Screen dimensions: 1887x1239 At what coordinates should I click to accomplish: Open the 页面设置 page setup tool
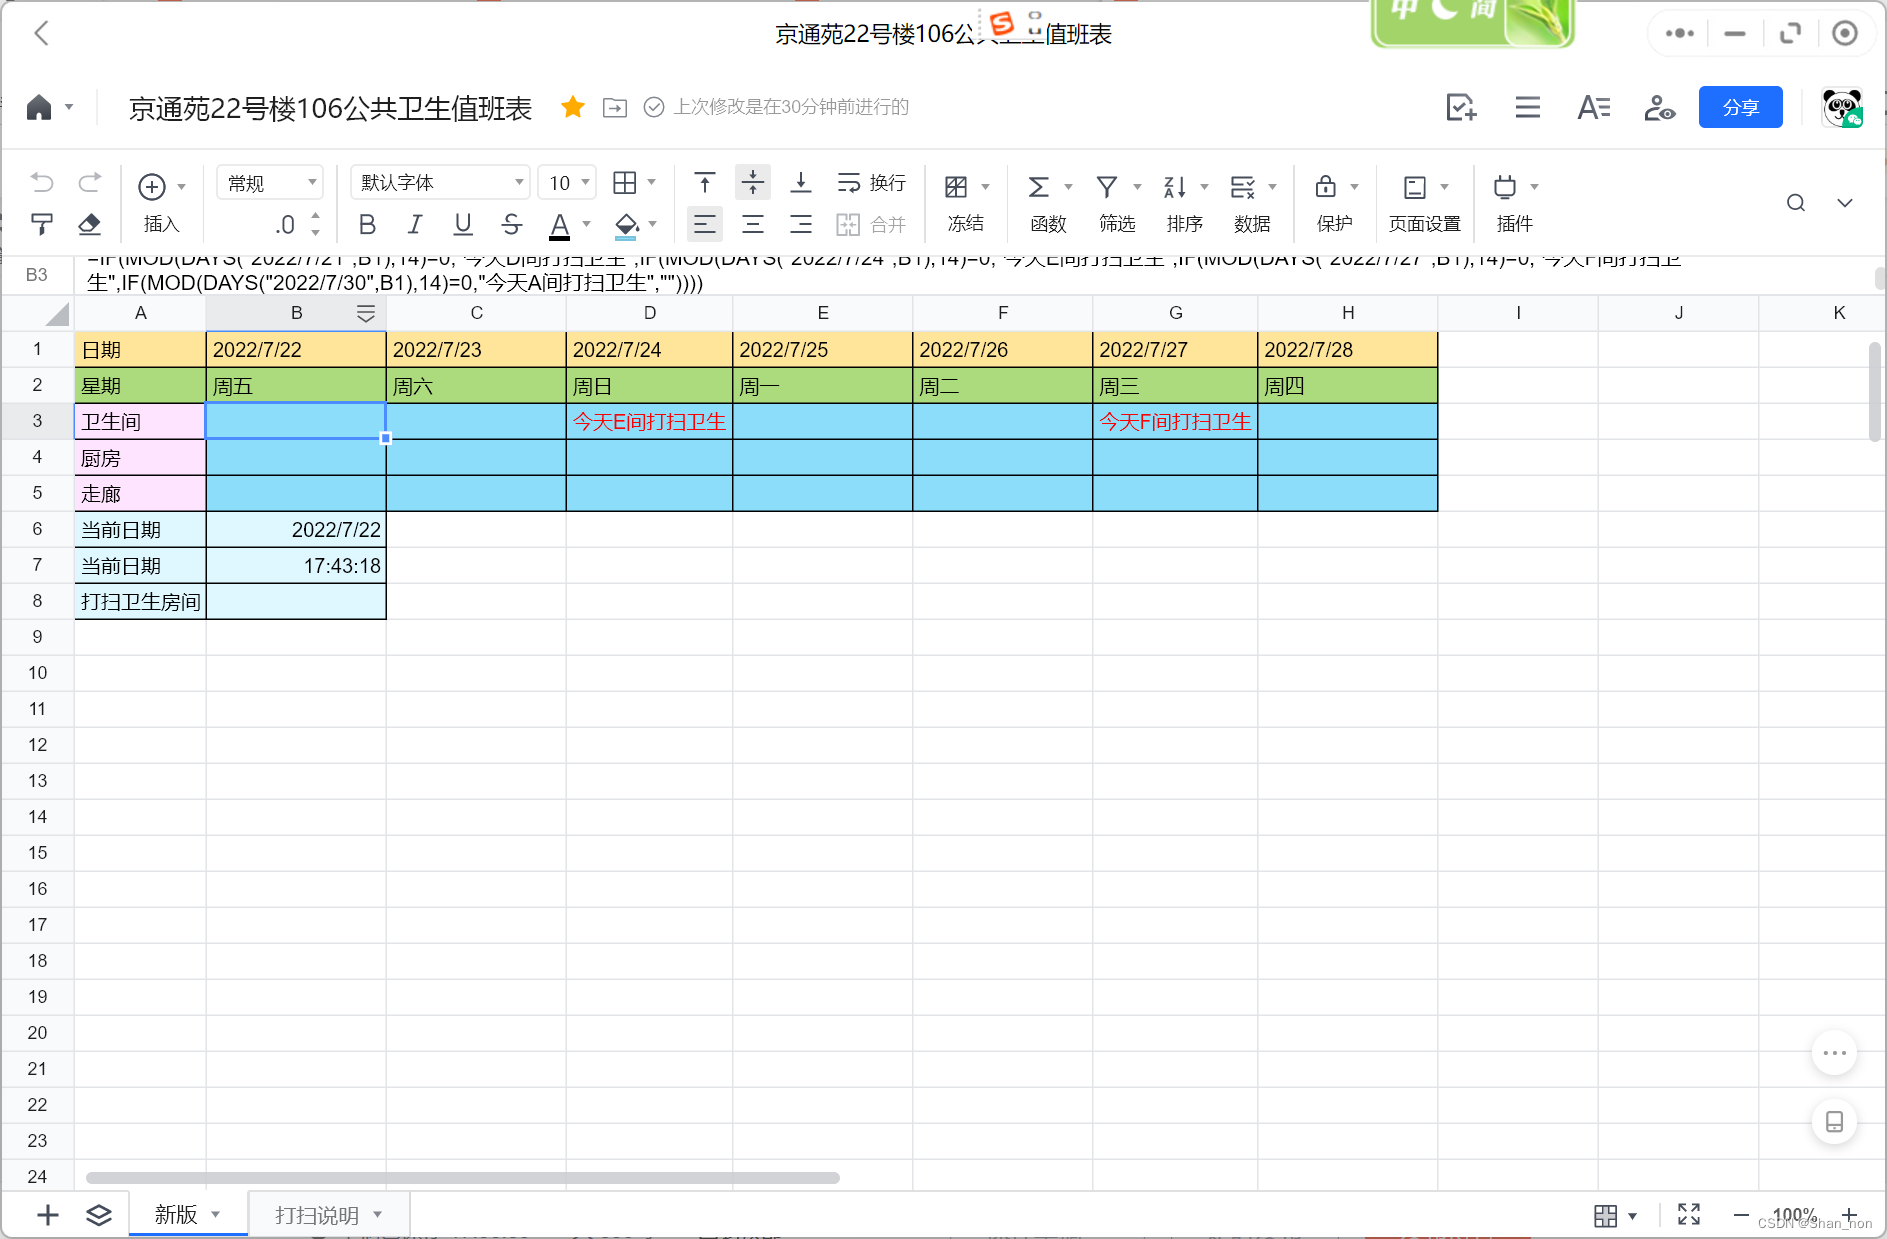1425,204
